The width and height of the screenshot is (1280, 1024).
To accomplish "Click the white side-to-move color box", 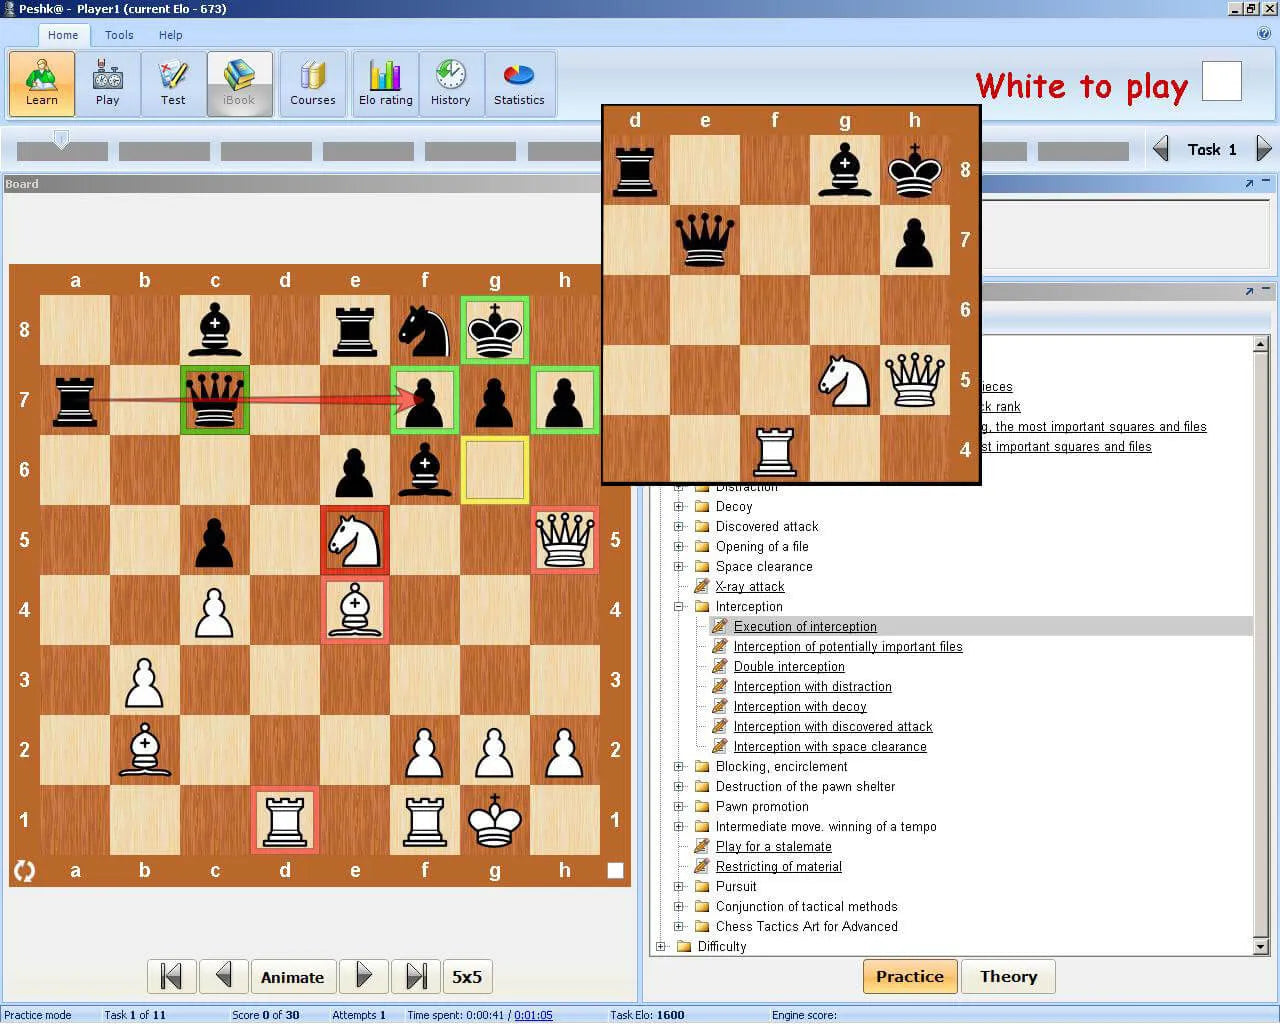I will click(x=1221, y=81).
